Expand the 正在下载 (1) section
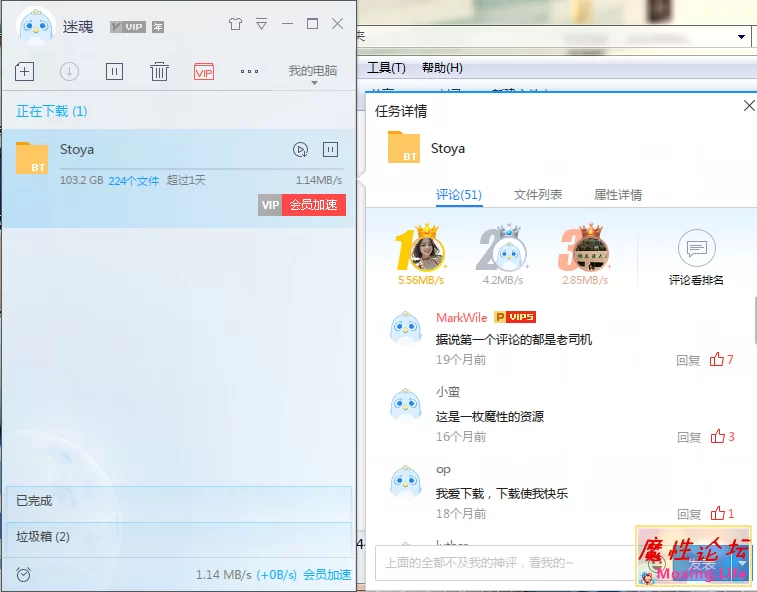 [x=52, y=111]
